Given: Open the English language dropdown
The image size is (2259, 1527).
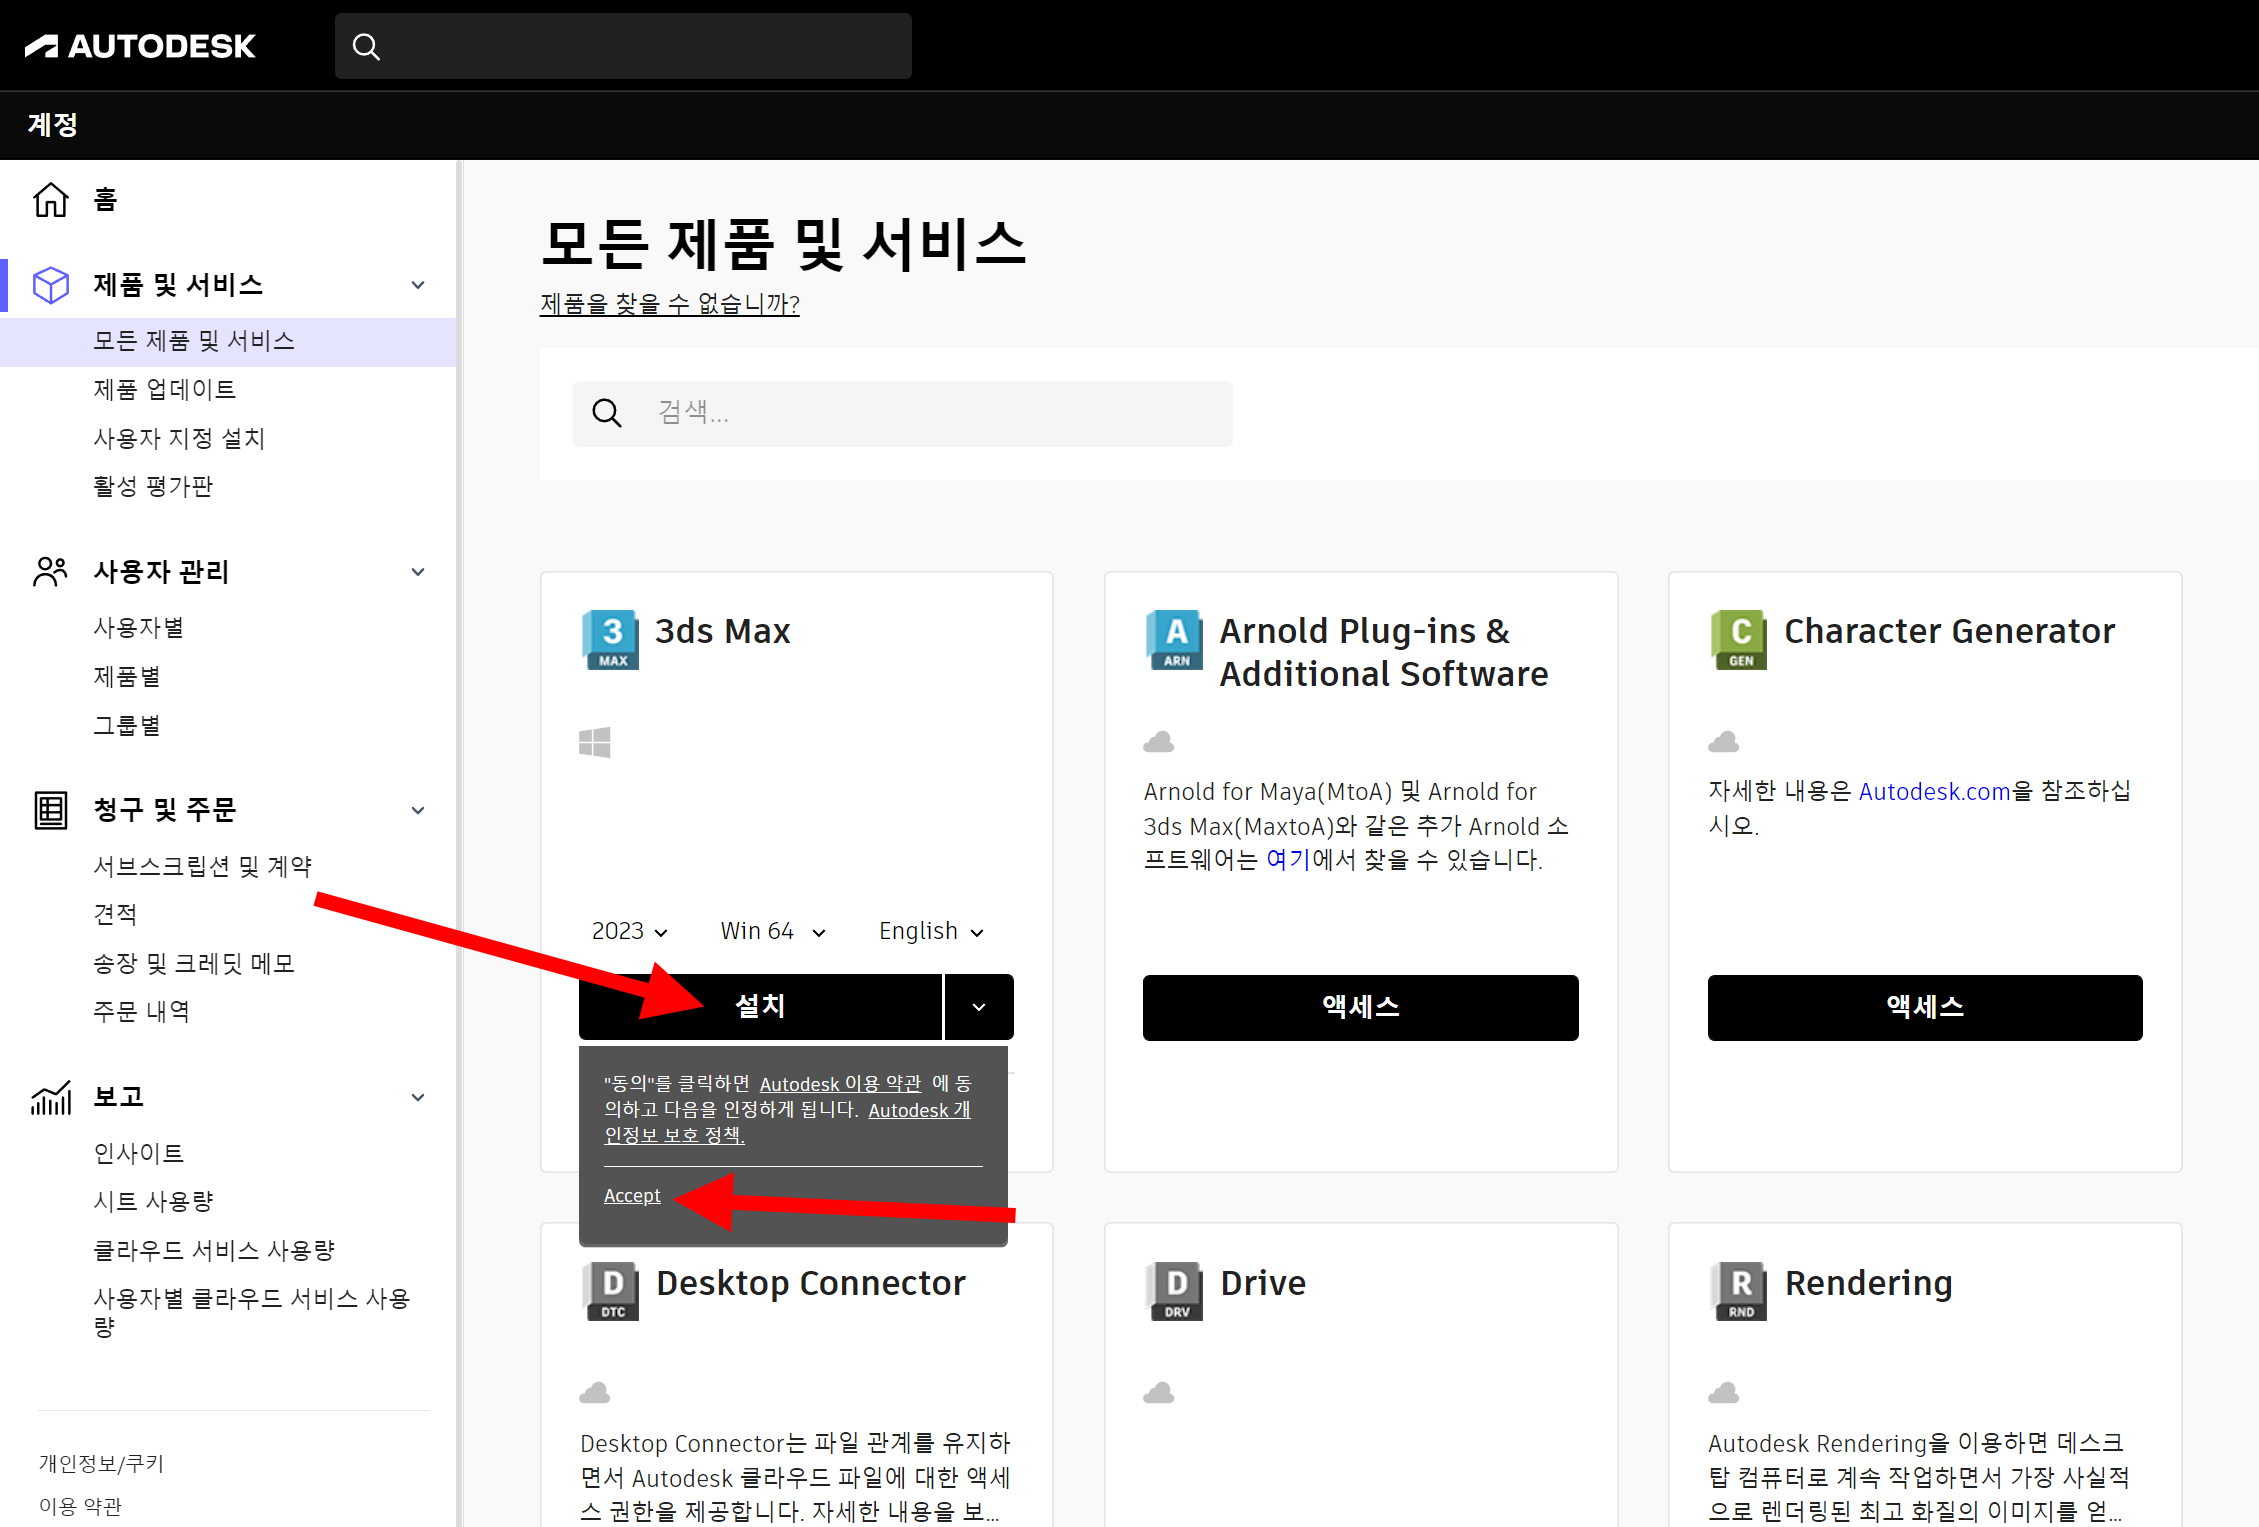Looking at the screenshot, I should 930,931.
